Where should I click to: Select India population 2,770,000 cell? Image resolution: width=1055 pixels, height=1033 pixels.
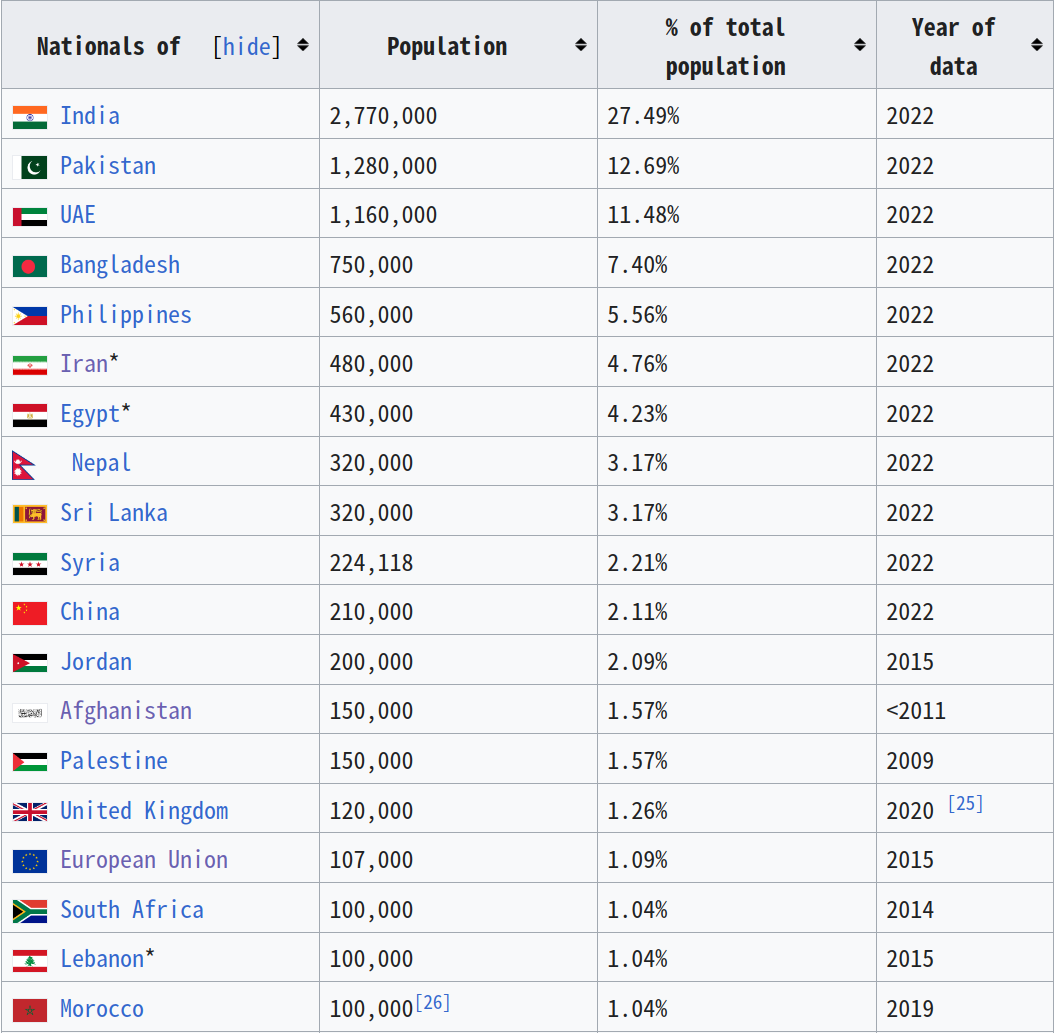pos(458,114)
